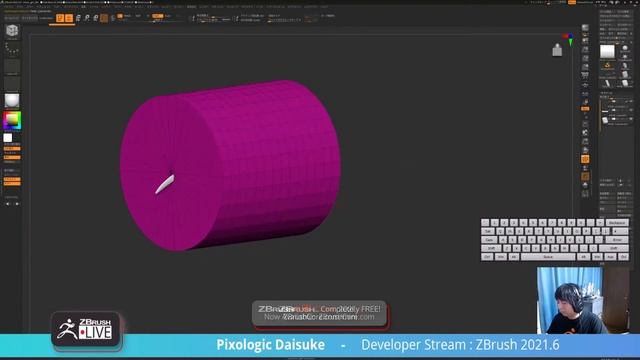Click the Solo icon on right shelf
640x360 pixels.
point(585,185)
